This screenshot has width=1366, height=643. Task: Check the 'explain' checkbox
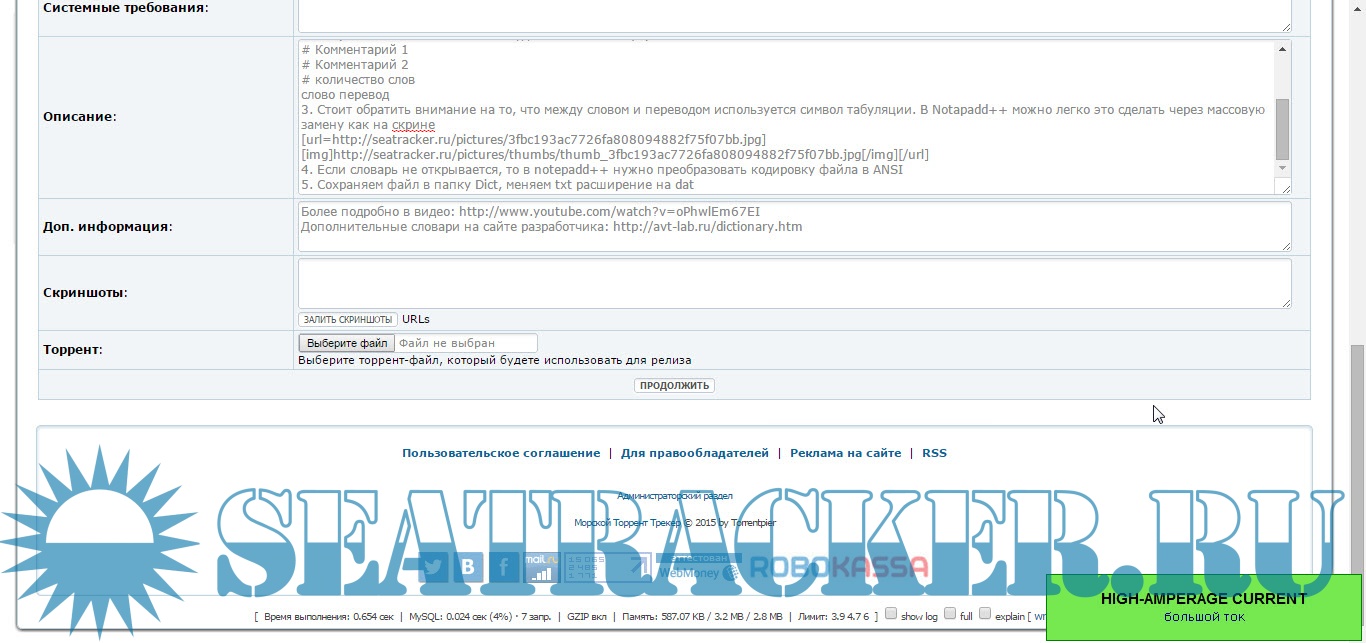click(985, 614)
